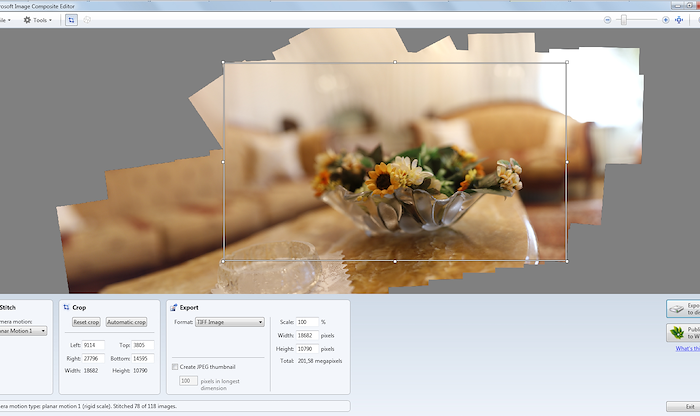Open the What's this link
The image size is (700, 416).
[x=688, y=349]
